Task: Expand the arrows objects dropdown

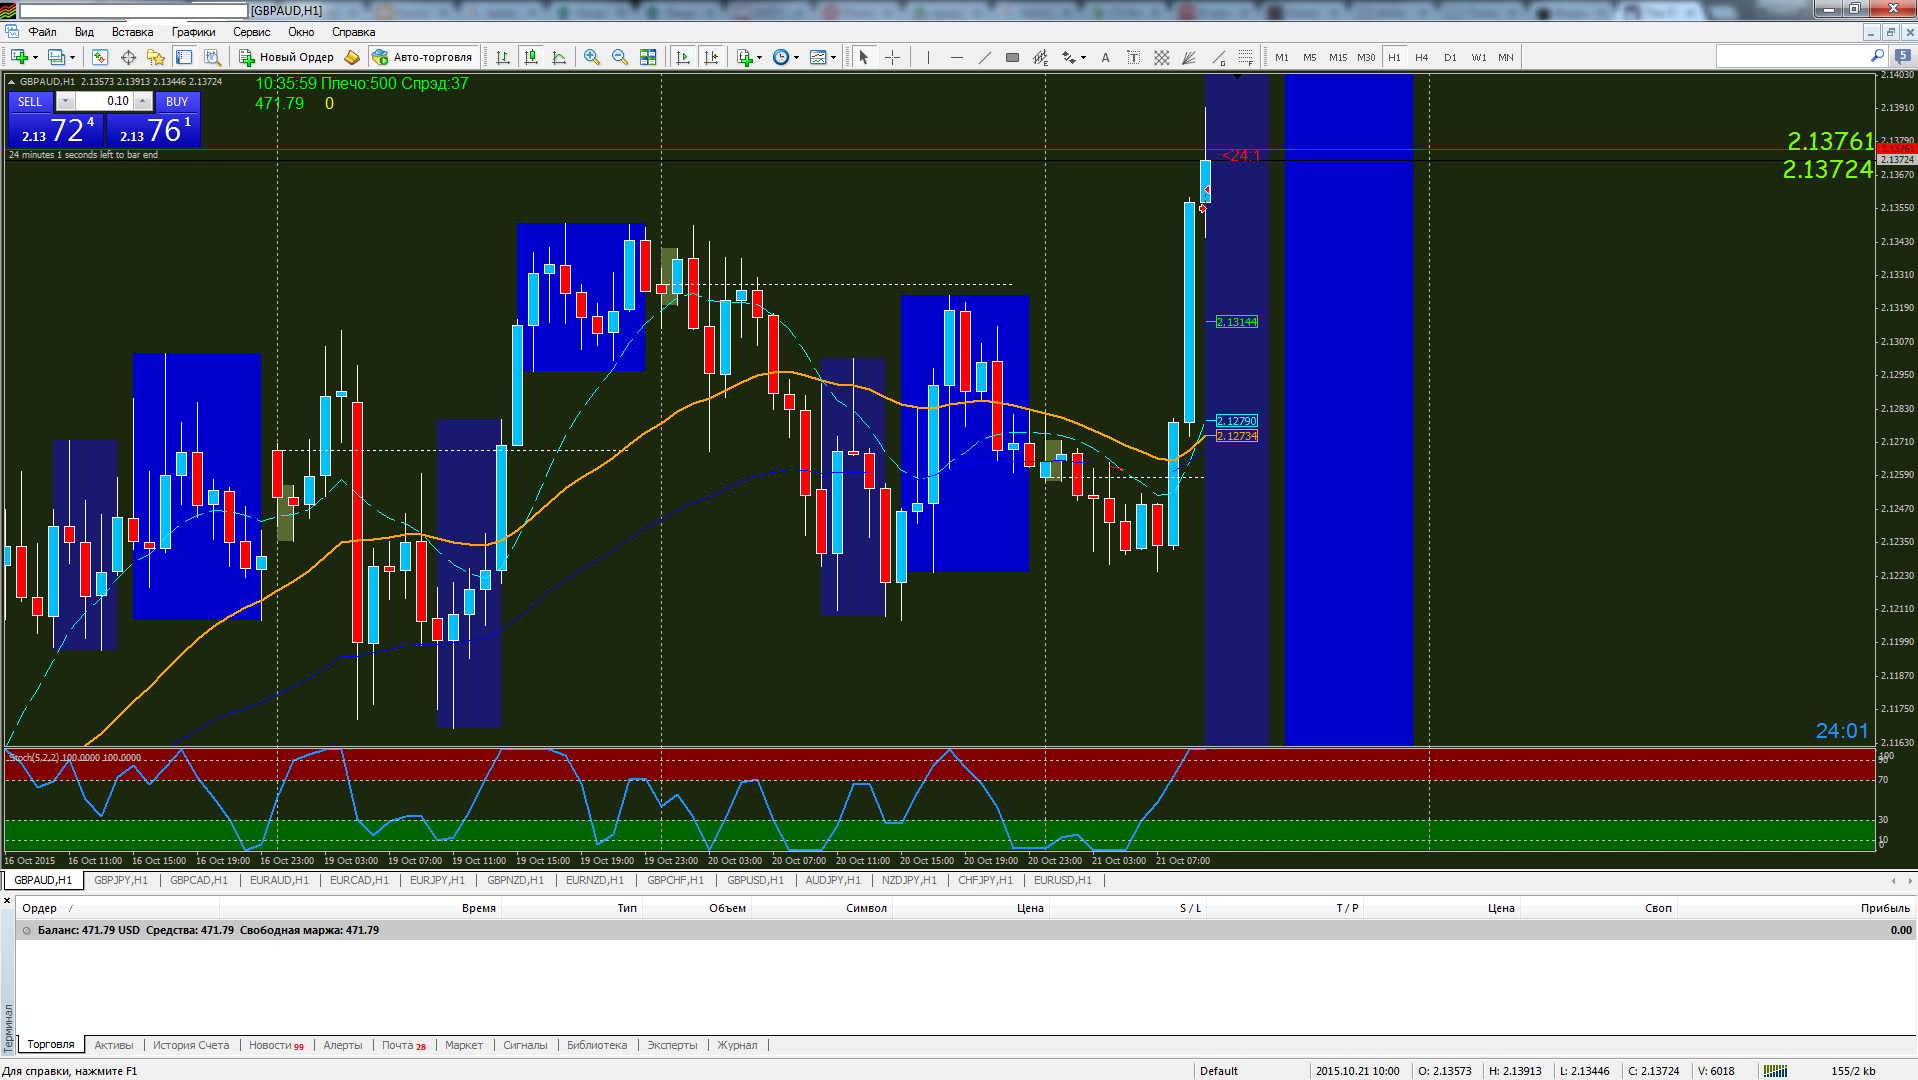Action: tap(1083, 57)
